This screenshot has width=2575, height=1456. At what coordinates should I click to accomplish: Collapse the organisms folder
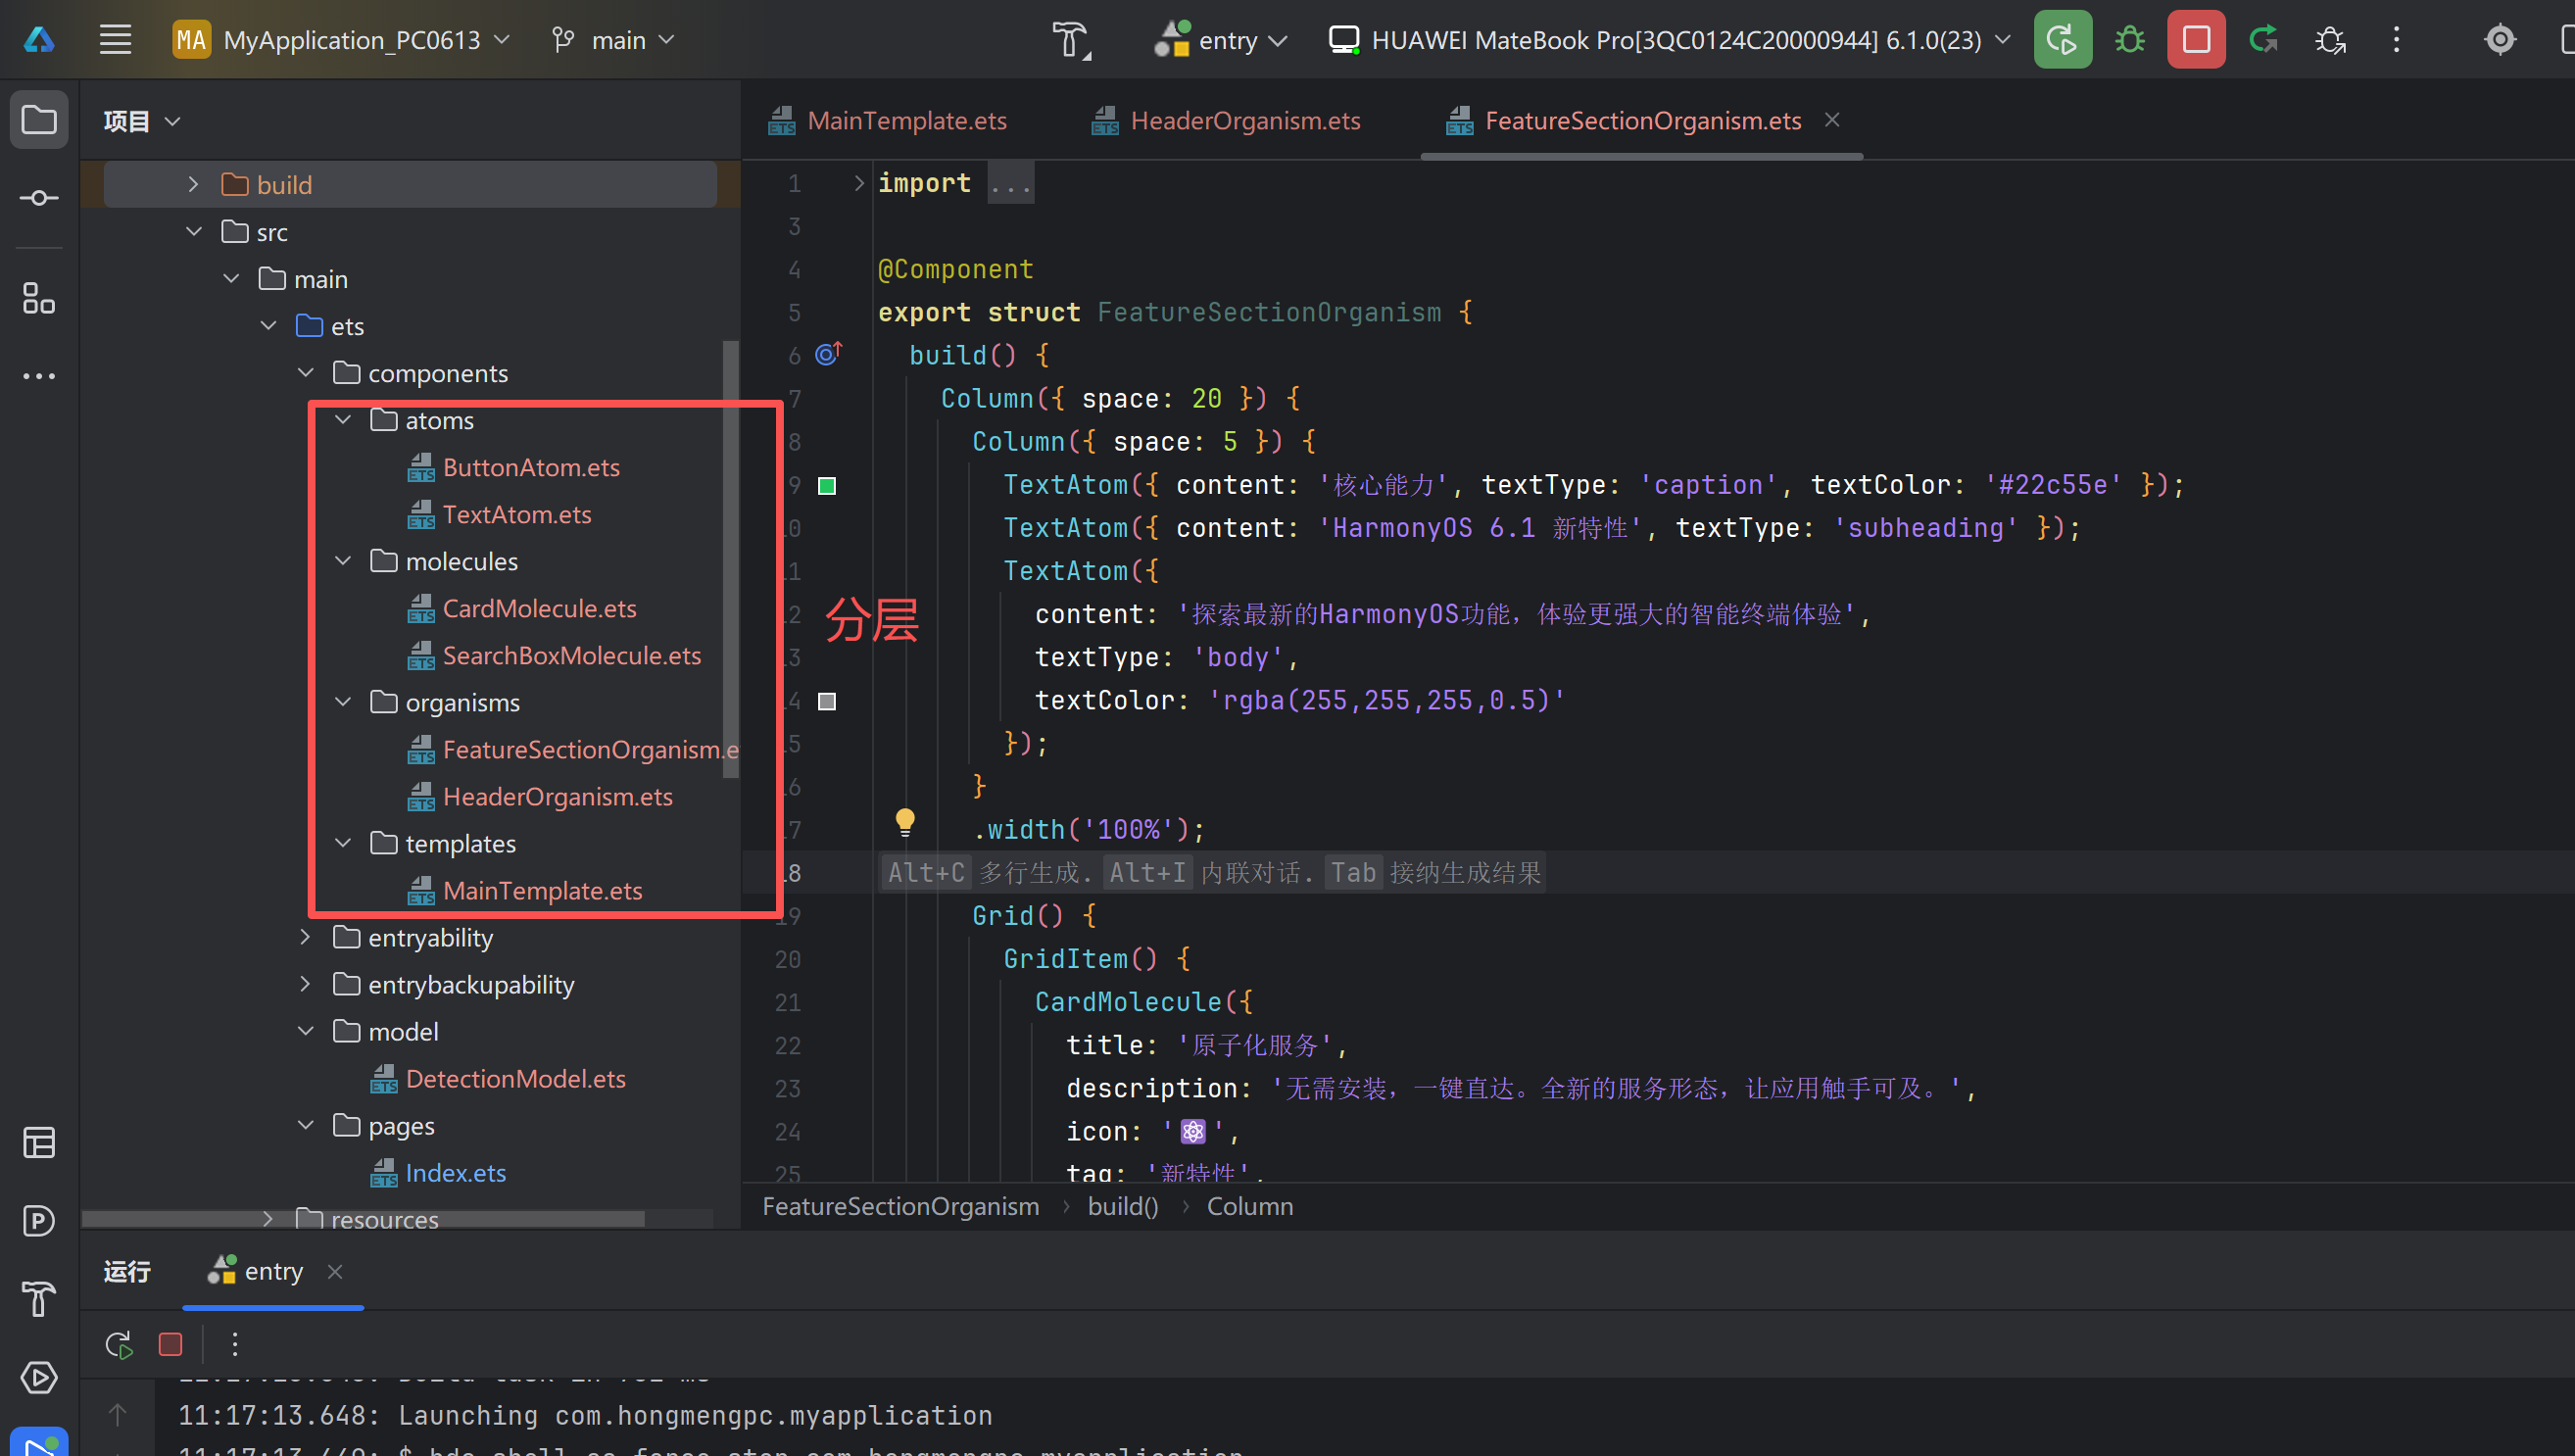pyautogui.click(x=343, y=701)
